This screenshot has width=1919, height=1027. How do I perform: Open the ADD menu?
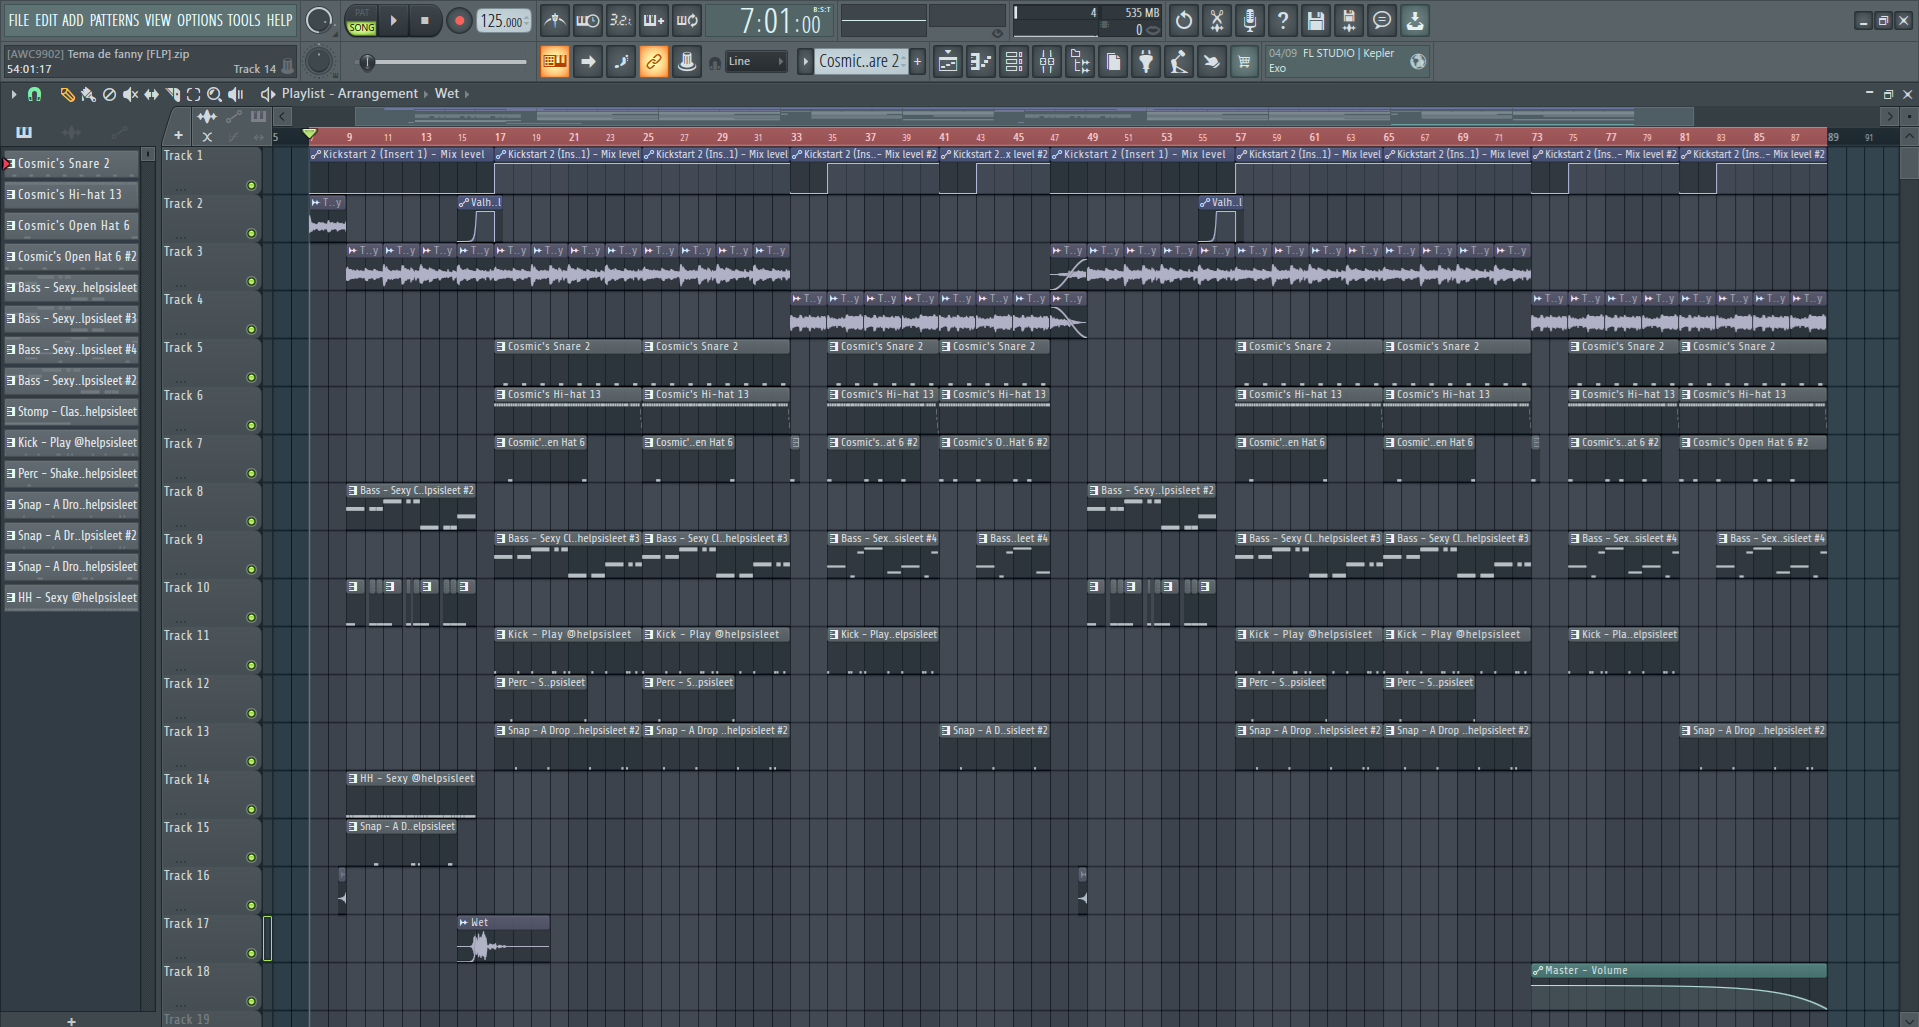coord(73,20)
